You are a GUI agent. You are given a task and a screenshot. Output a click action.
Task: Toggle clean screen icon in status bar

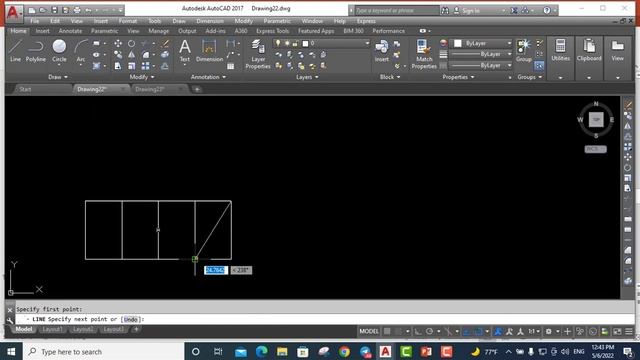click(617, 331)
